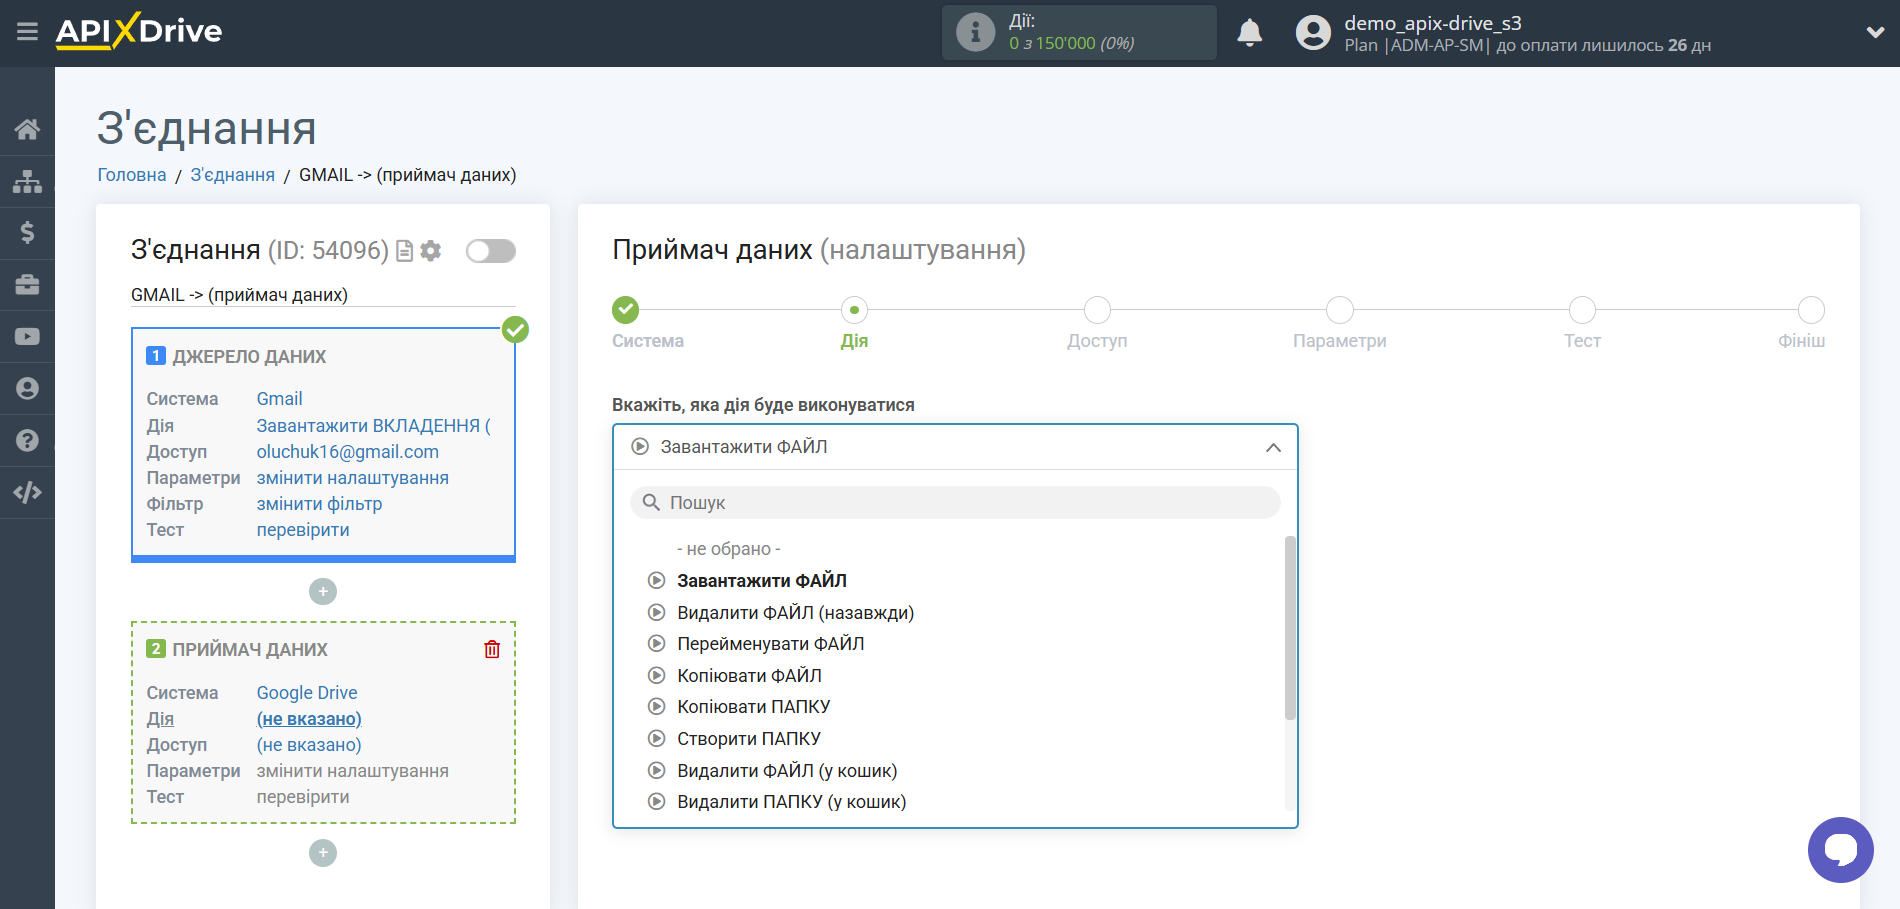Screen dimensions: 1900x909
Task: Click the Дії usage counter panel
Action: click(1079, 32)
